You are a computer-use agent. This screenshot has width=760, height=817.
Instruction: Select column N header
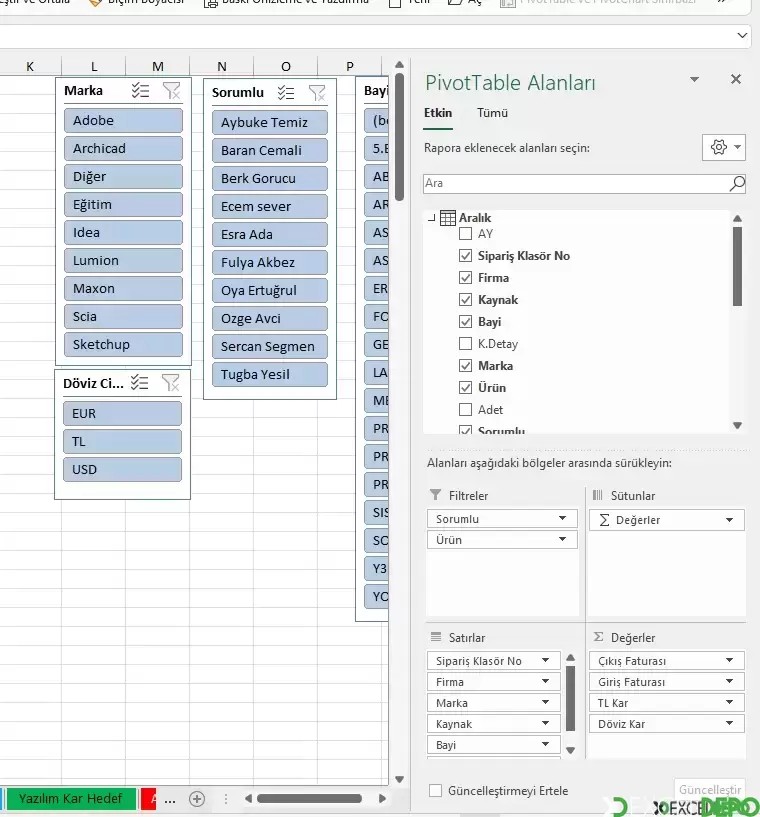click(222, 66)
